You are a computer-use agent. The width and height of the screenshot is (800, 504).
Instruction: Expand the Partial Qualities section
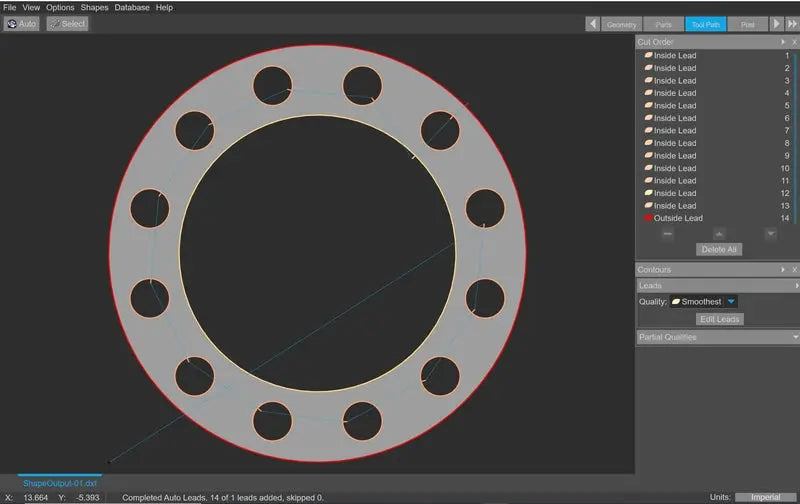tap(794, 337)
